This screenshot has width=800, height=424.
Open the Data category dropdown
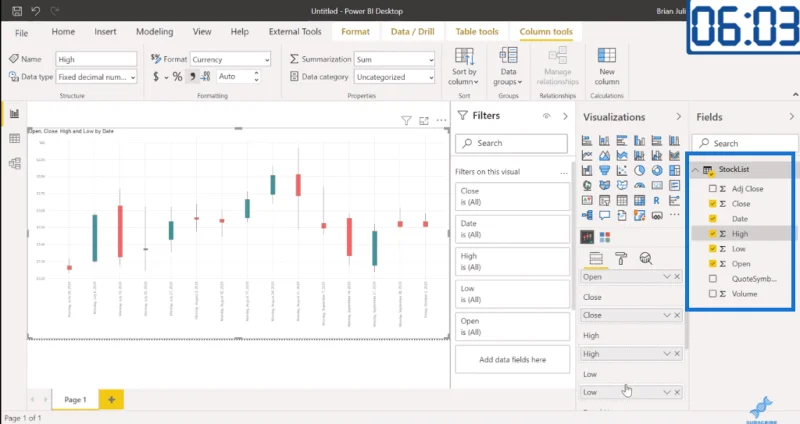tap(395, 77)
